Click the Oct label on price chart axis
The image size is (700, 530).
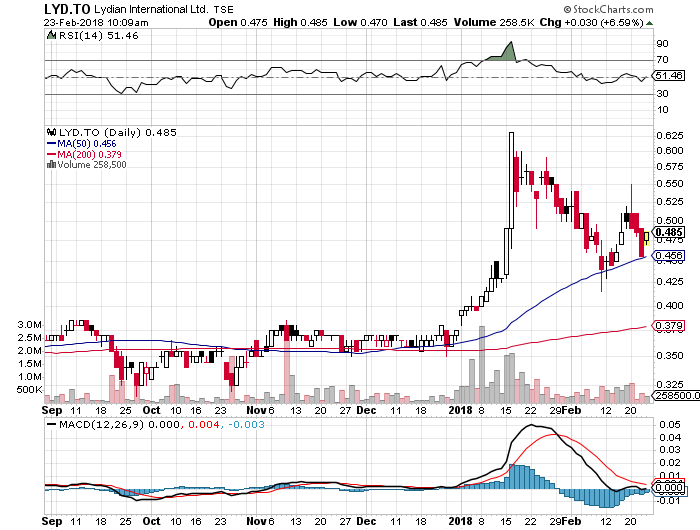[151, 410]
